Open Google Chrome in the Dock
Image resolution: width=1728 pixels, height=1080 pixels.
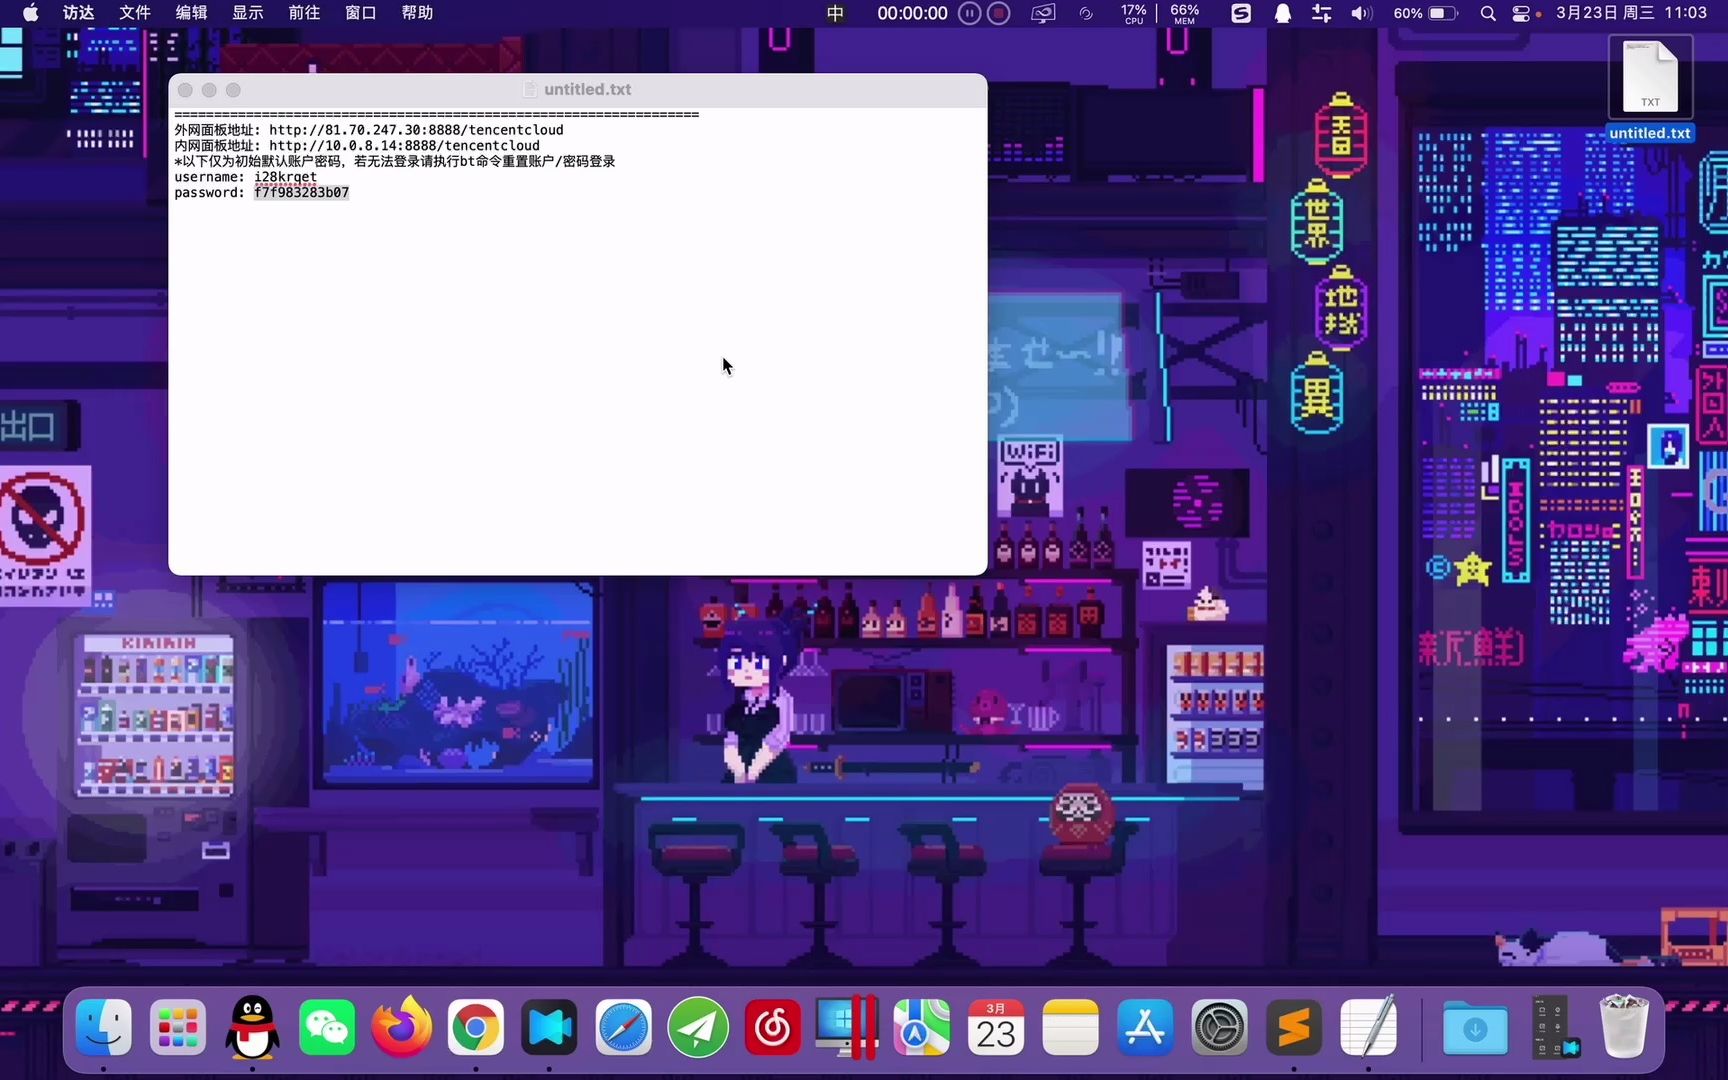click(x=475, y=1027)
